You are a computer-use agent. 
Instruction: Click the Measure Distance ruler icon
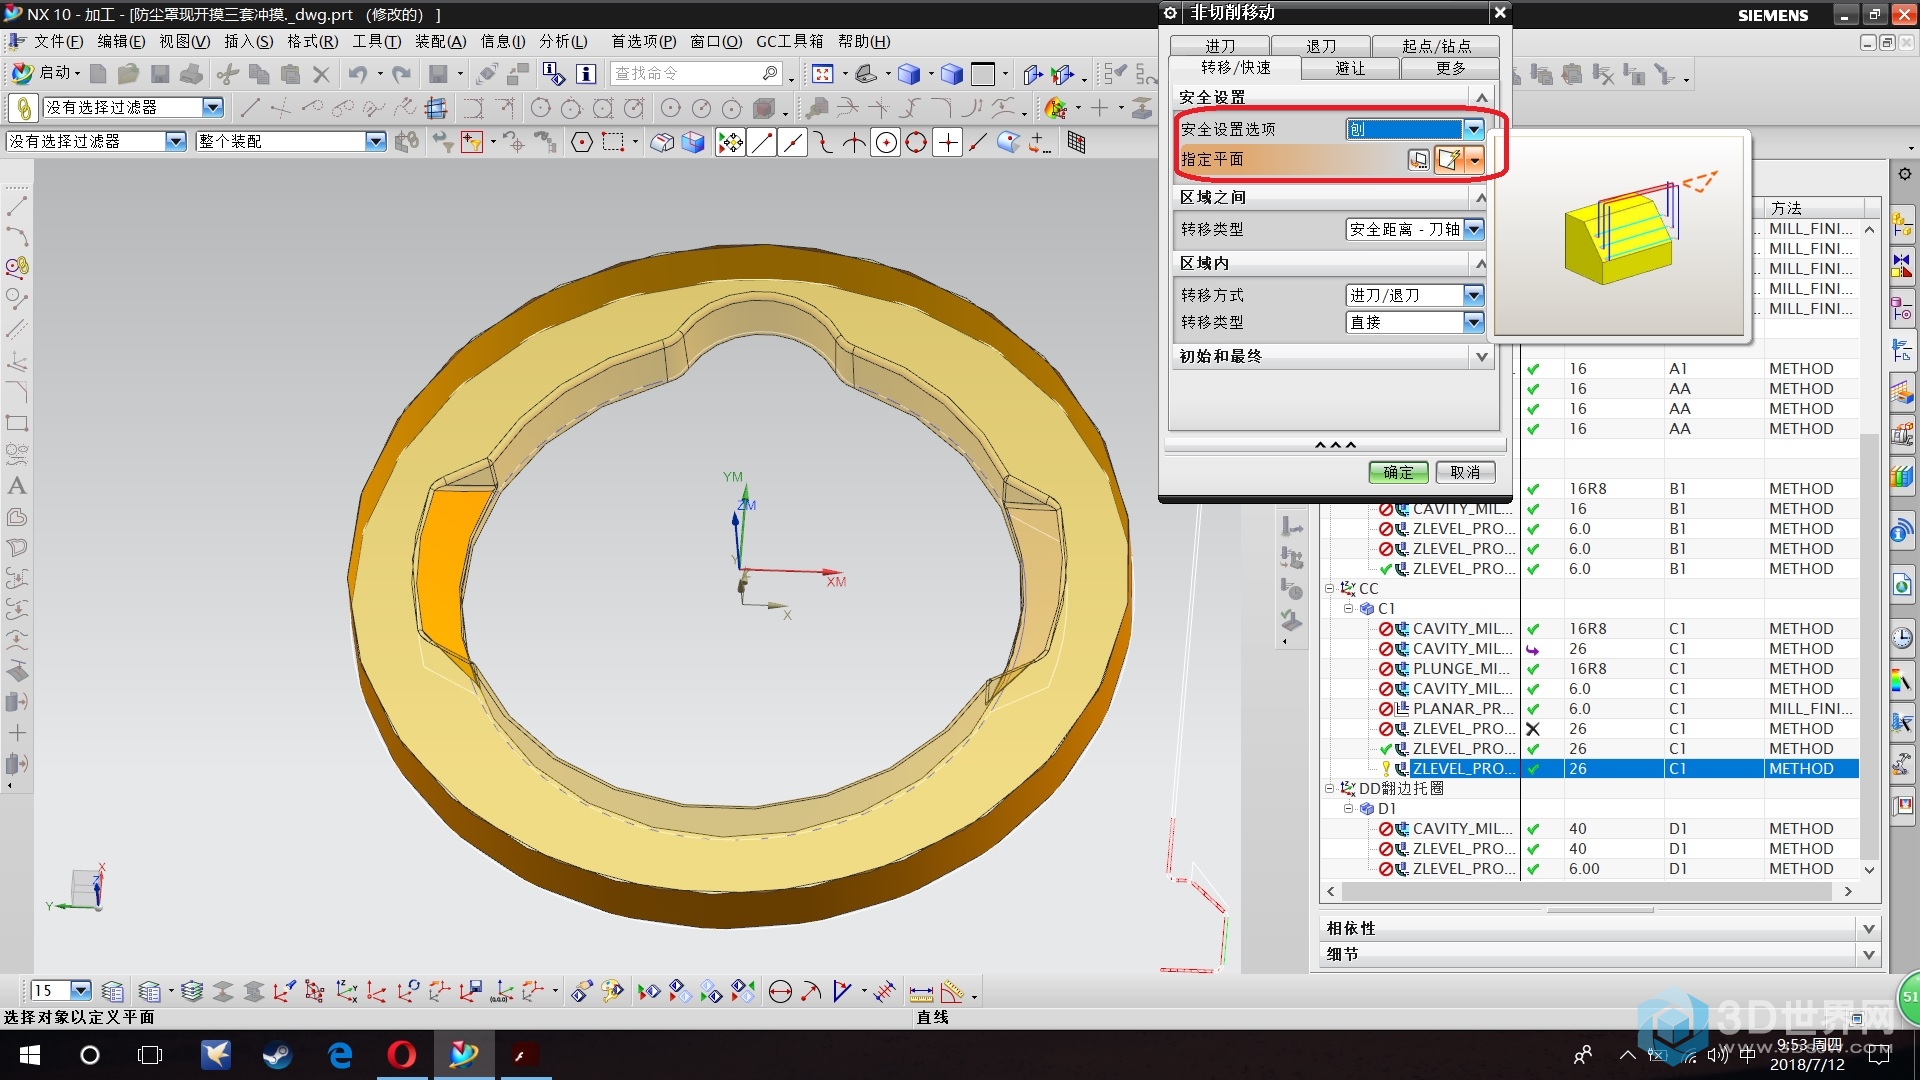point(921,991)
